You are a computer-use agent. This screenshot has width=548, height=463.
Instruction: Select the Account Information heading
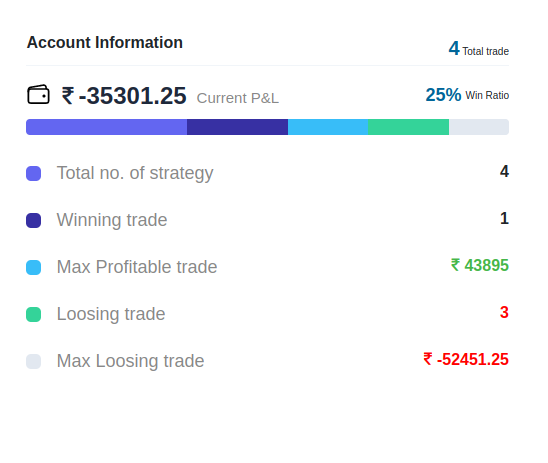[105, 43]
